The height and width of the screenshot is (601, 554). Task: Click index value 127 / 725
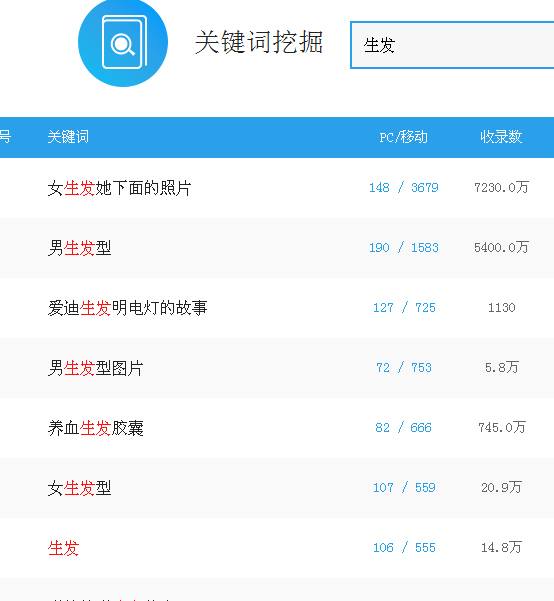[x=404, y=308]
